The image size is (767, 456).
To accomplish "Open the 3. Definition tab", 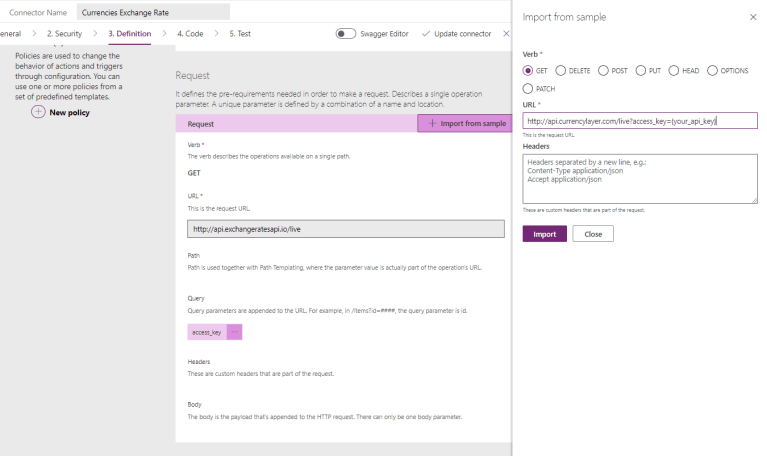I will click(x=130, y=34).
